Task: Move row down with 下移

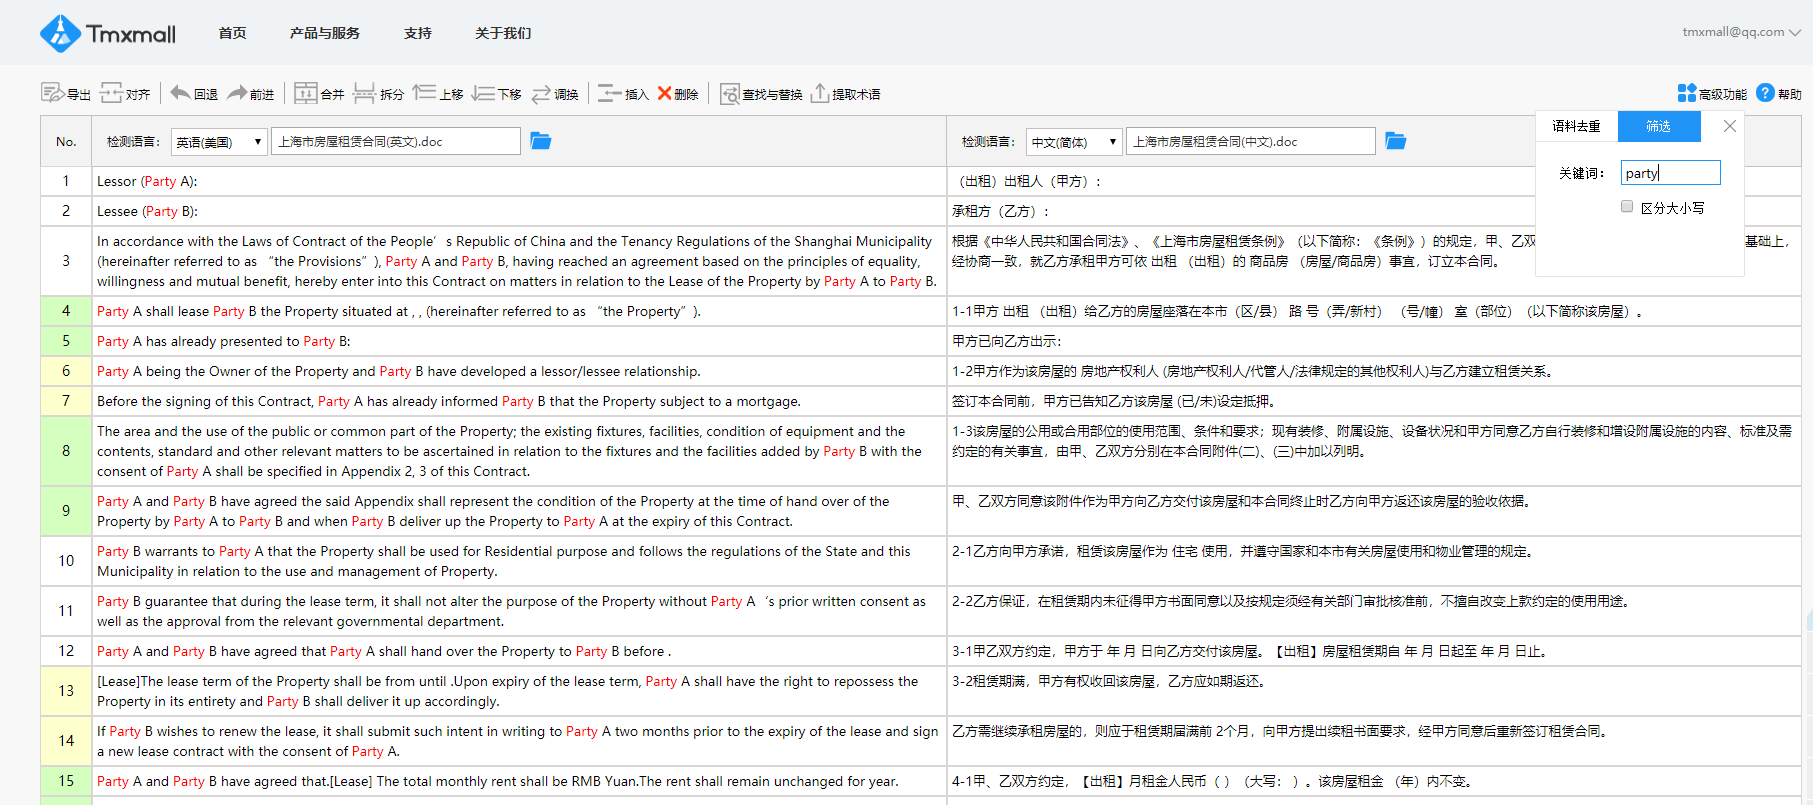Action: [496, 93]
